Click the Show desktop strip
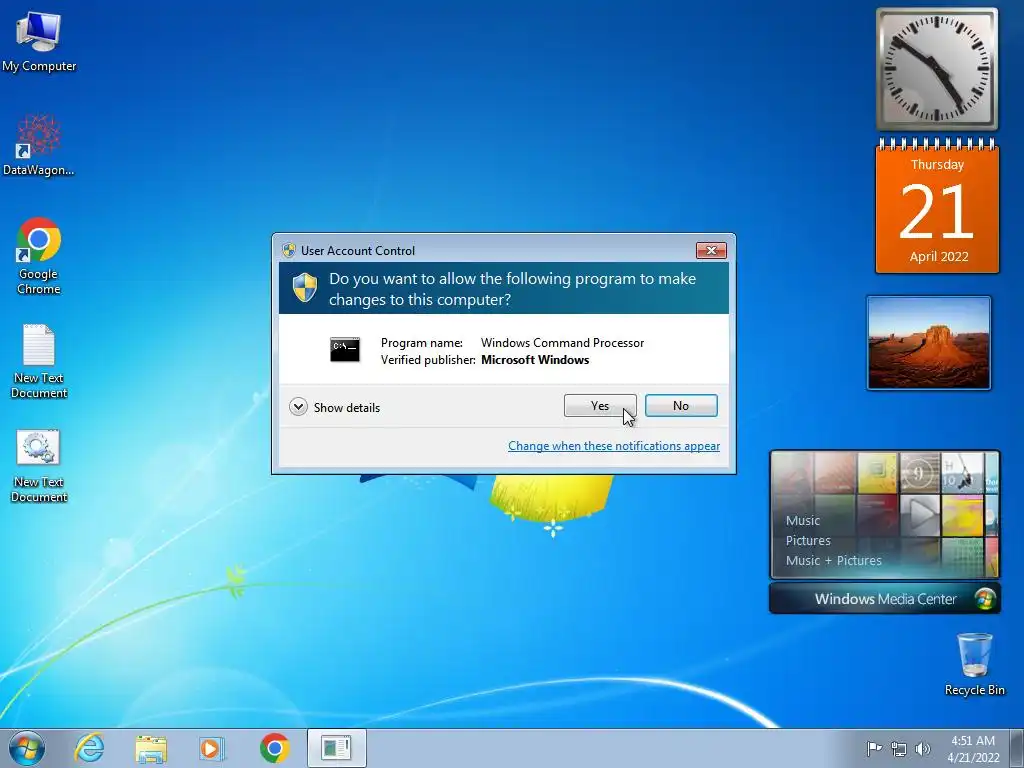 pyautogui.click(x=1017, y=748)
